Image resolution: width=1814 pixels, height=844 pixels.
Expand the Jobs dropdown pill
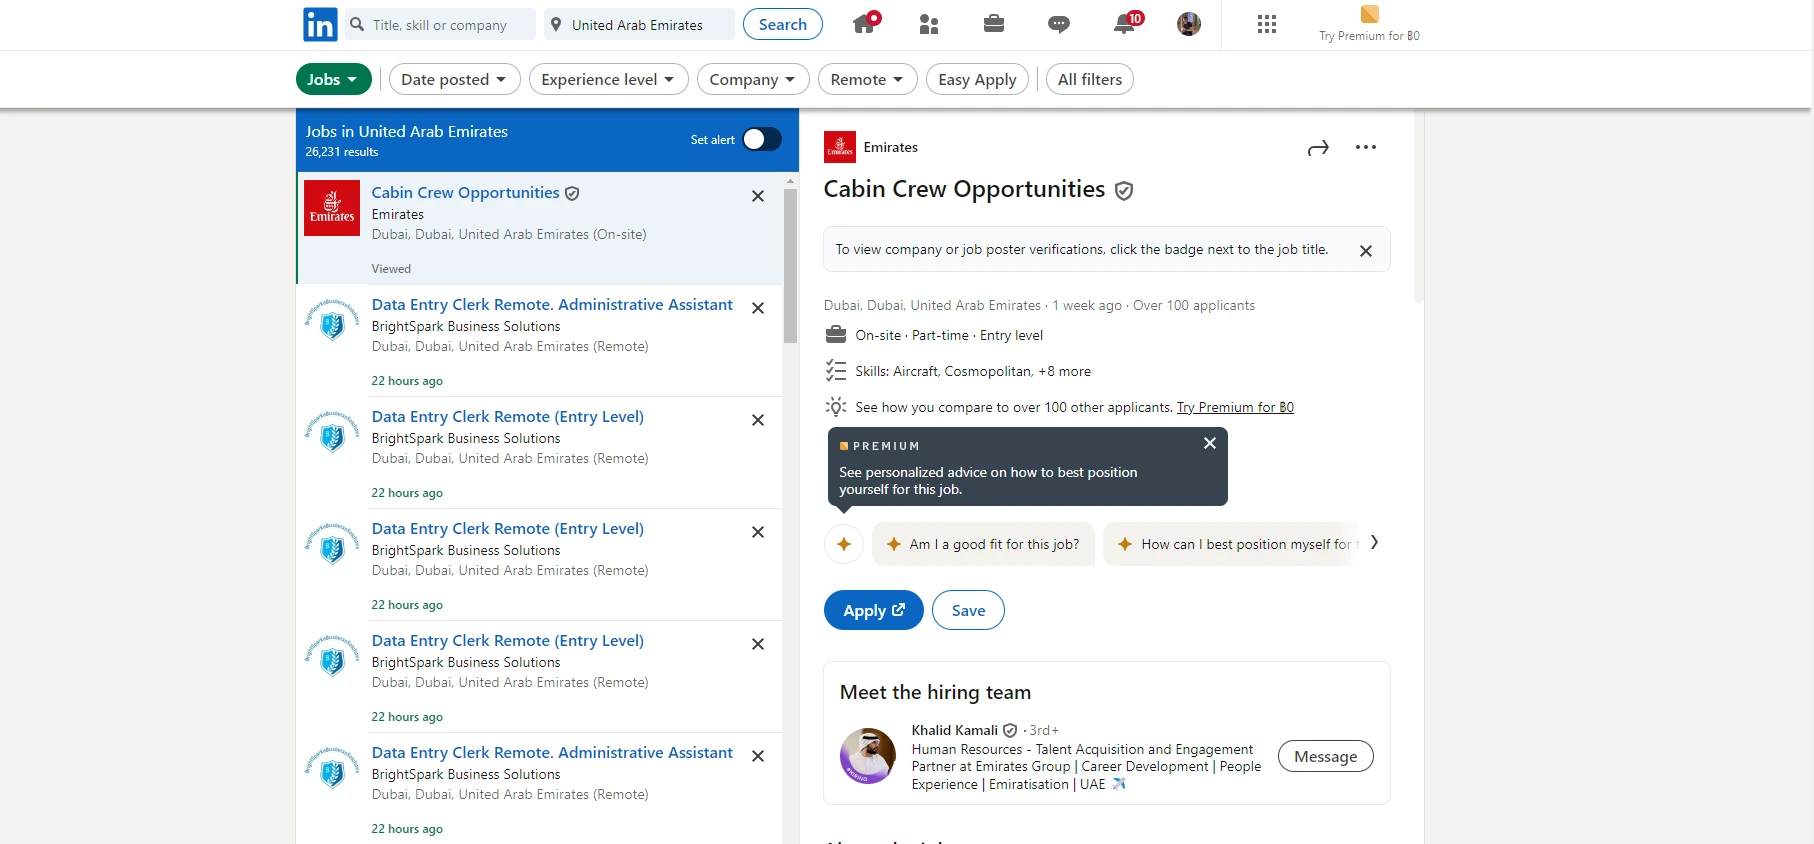pos(334,79)
